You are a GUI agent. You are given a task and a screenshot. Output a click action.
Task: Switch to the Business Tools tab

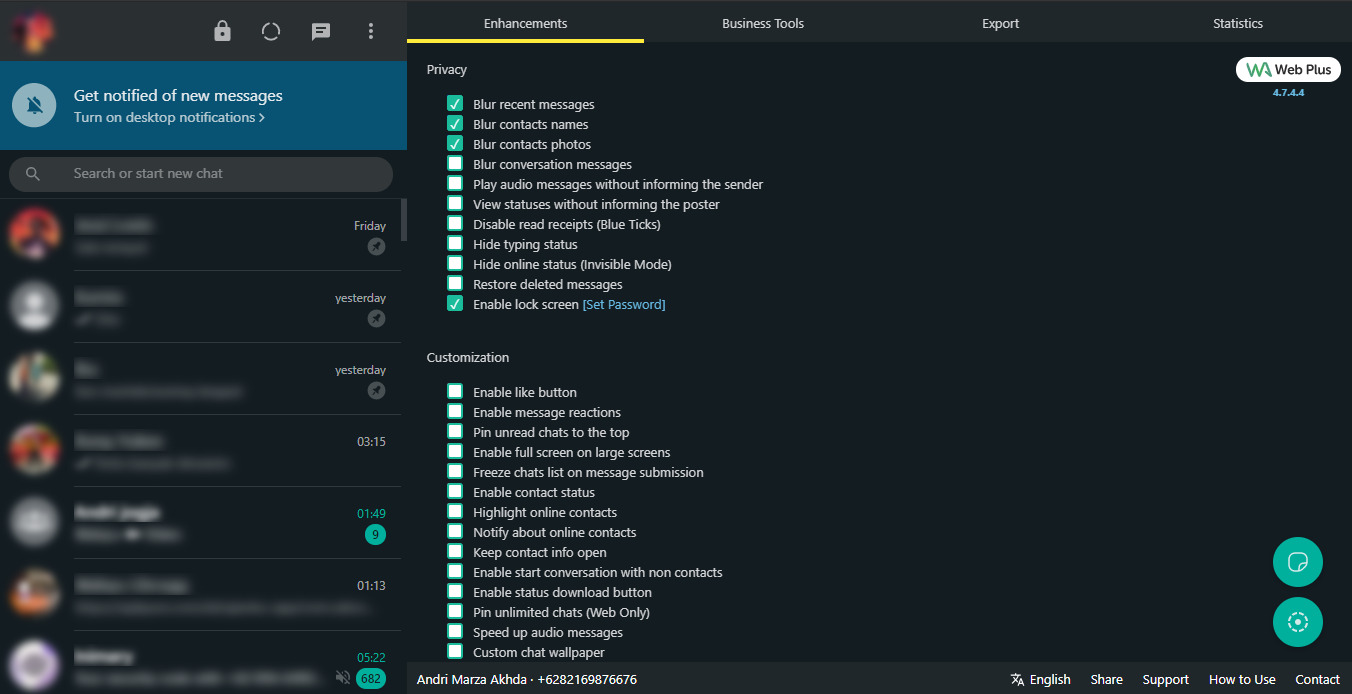point(762,23)
